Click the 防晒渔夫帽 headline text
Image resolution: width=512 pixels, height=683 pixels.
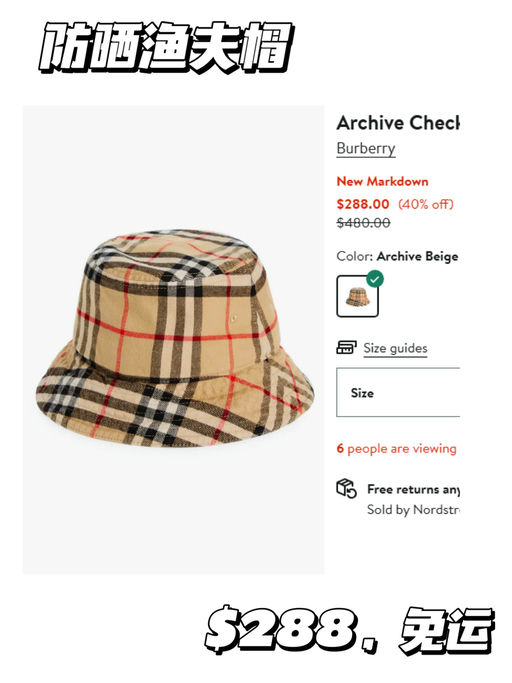coord(167,47)
